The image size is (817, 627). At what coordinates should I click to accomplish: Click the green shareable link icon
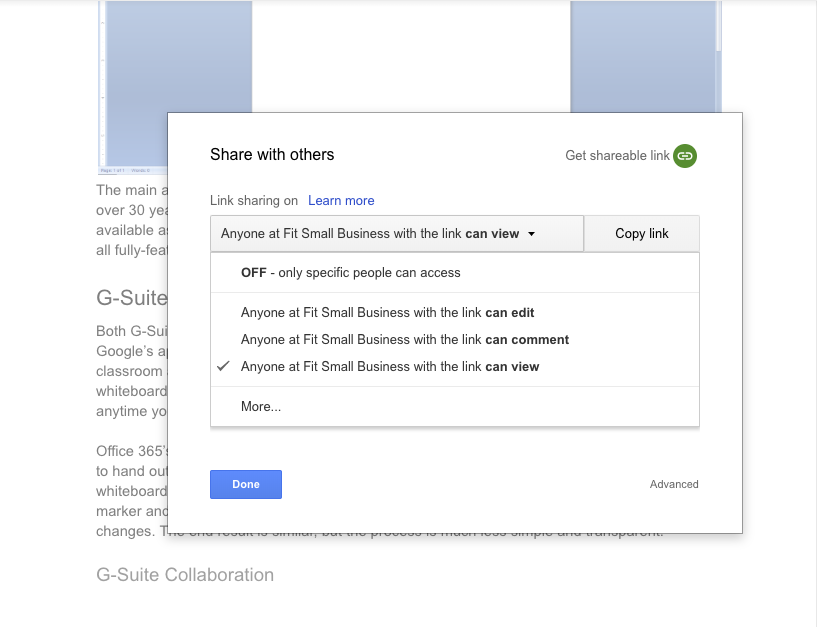tap(685, 155)
